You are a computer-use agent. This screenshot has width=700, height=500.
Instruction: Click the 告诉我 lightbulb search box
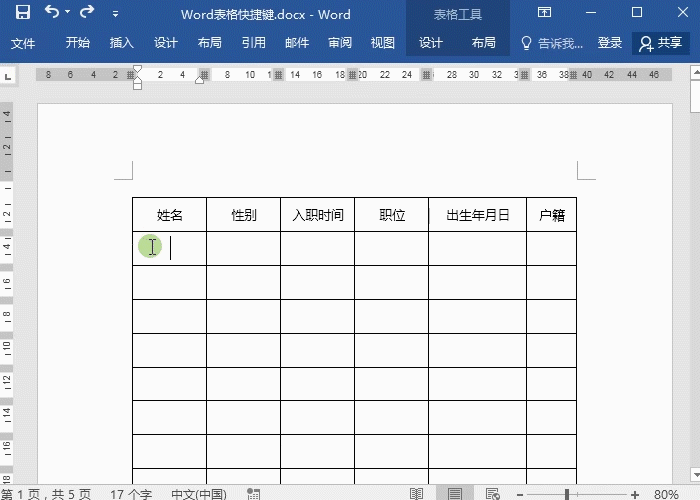coord(552,43)
